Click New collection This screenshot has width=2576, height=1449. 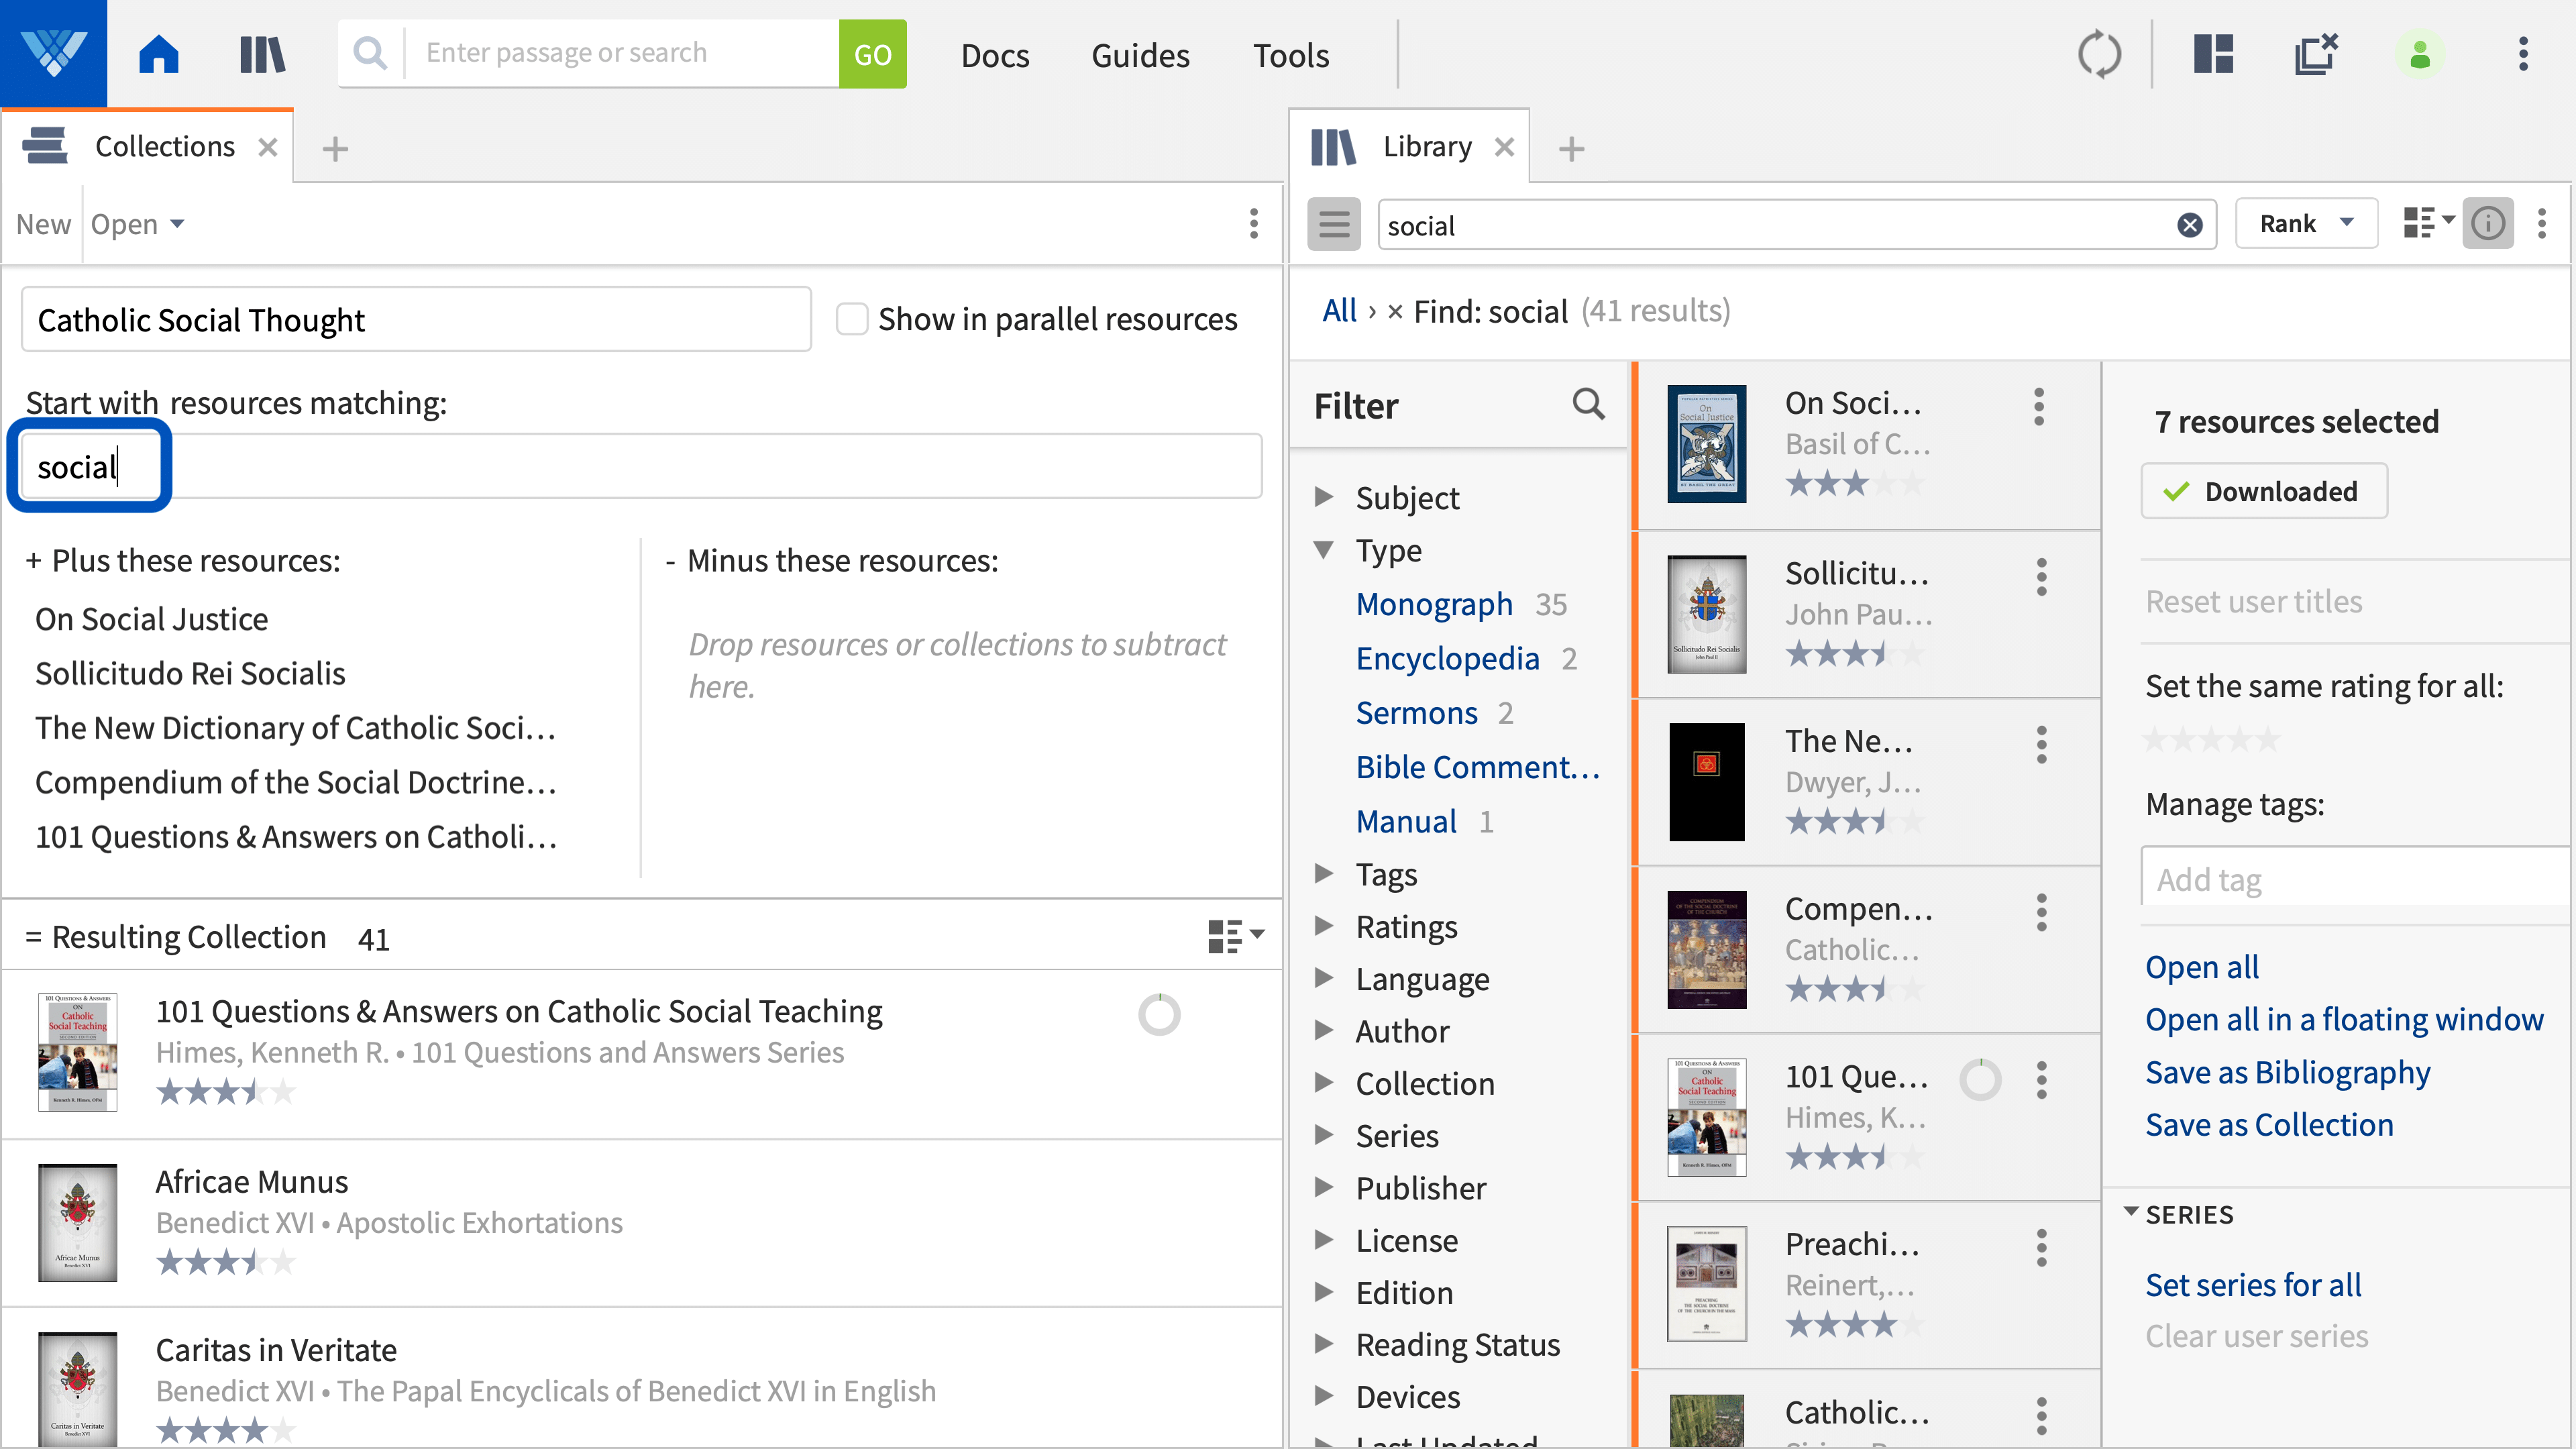[x=43, y=224]
